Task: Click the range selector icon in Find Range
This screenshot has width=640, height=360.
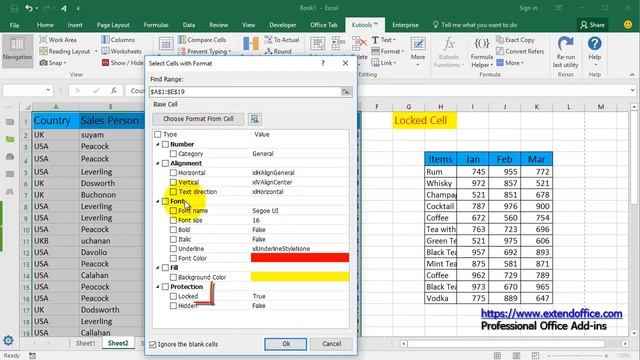Action: coord(346,92)
